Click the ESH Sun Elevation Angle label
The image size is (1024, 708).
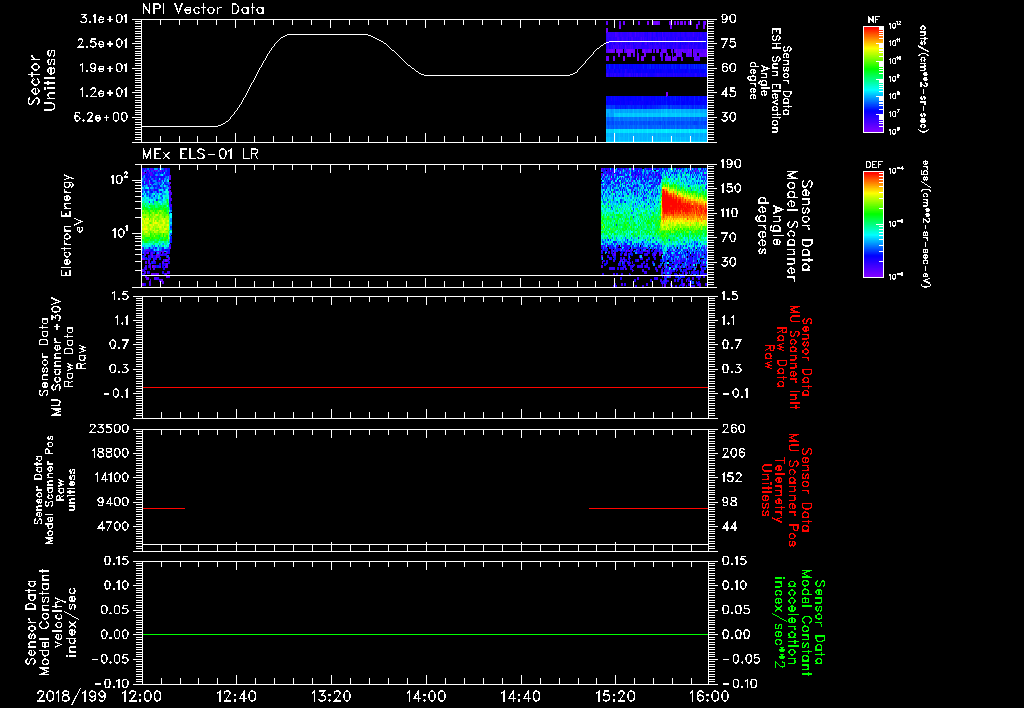[772, 80]
